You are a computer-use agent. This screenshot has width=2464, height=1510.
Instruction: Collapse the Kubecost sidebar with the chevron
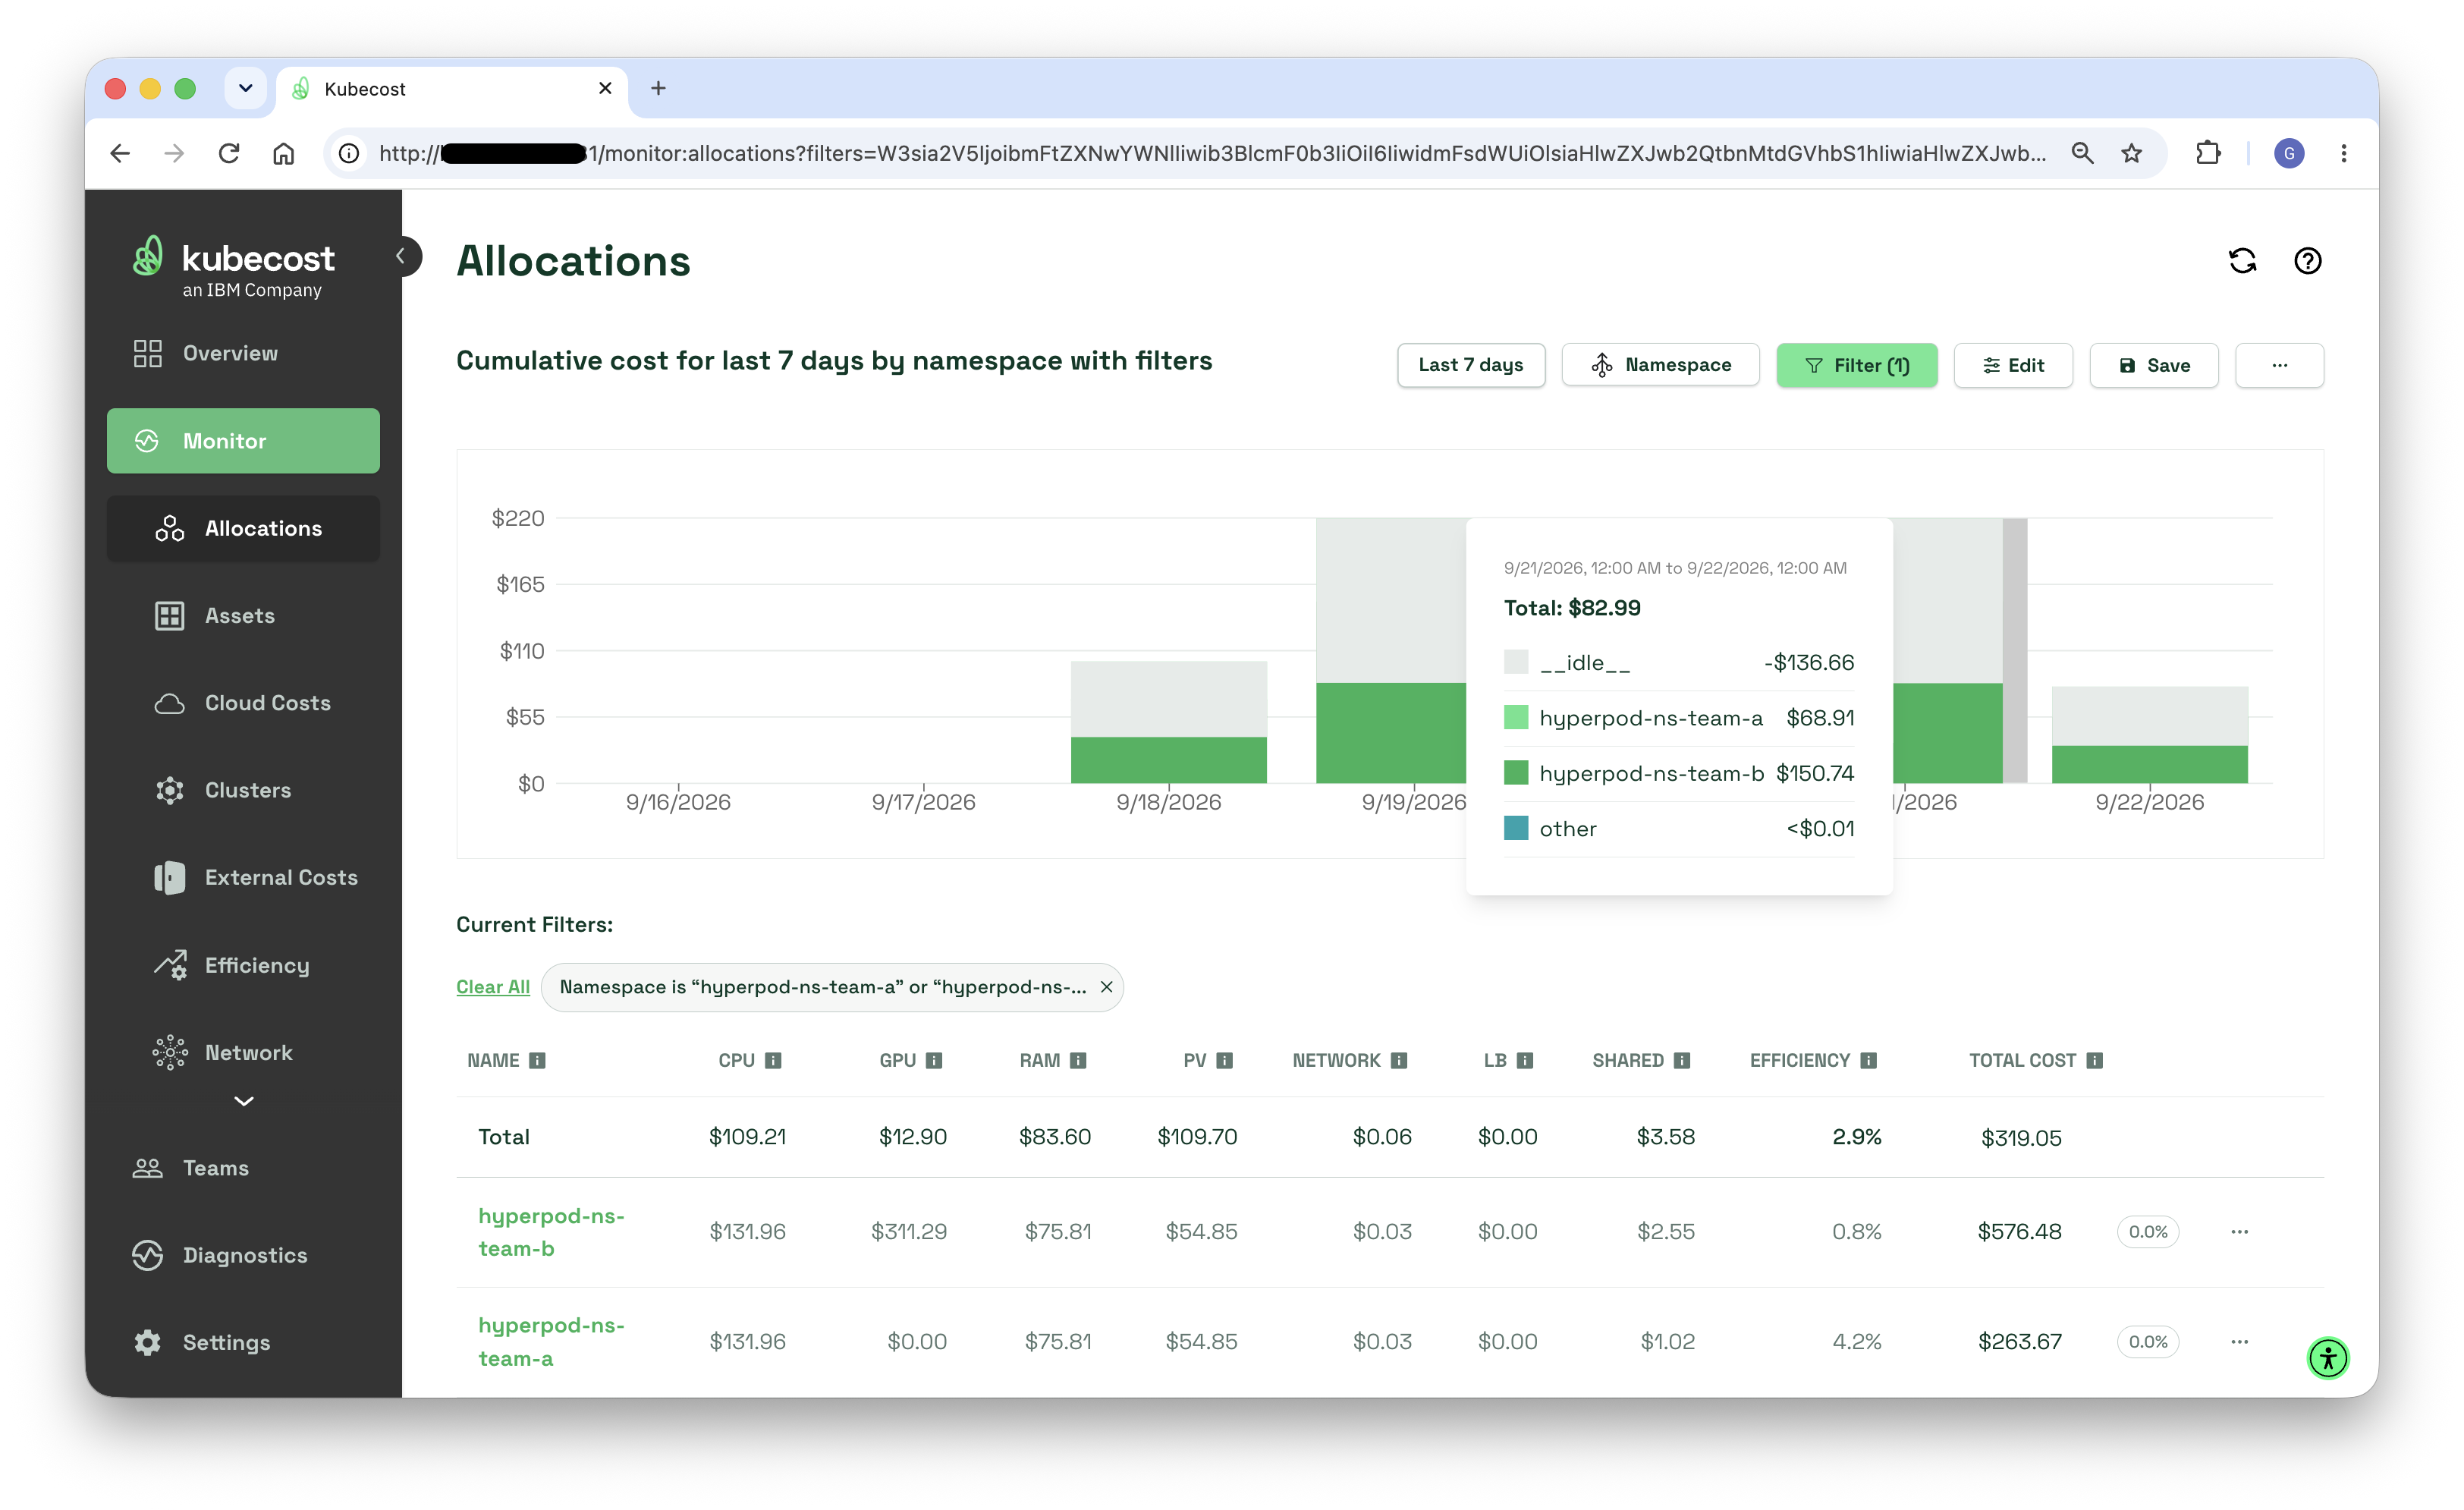pos(402,256)
